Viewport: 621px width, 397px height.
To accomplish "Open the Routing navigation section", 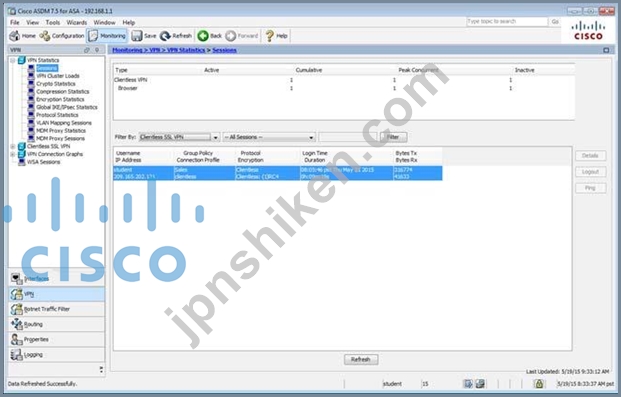I will tap(57, 324).
